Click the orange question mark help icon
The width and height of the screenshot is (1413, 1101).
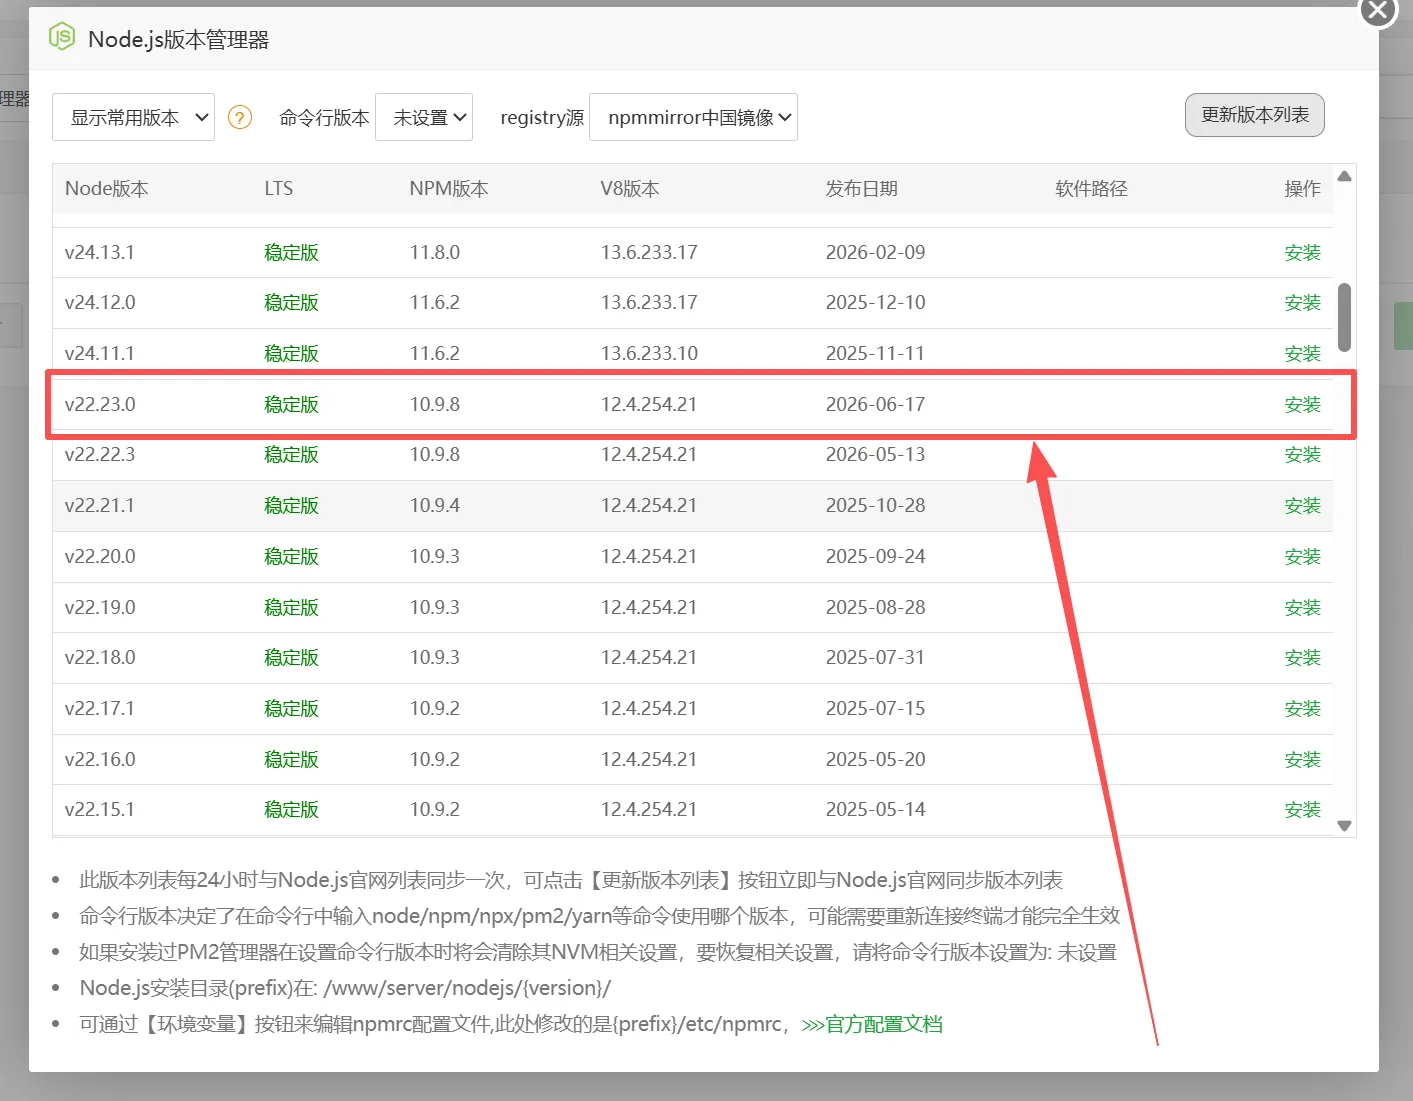240,118
